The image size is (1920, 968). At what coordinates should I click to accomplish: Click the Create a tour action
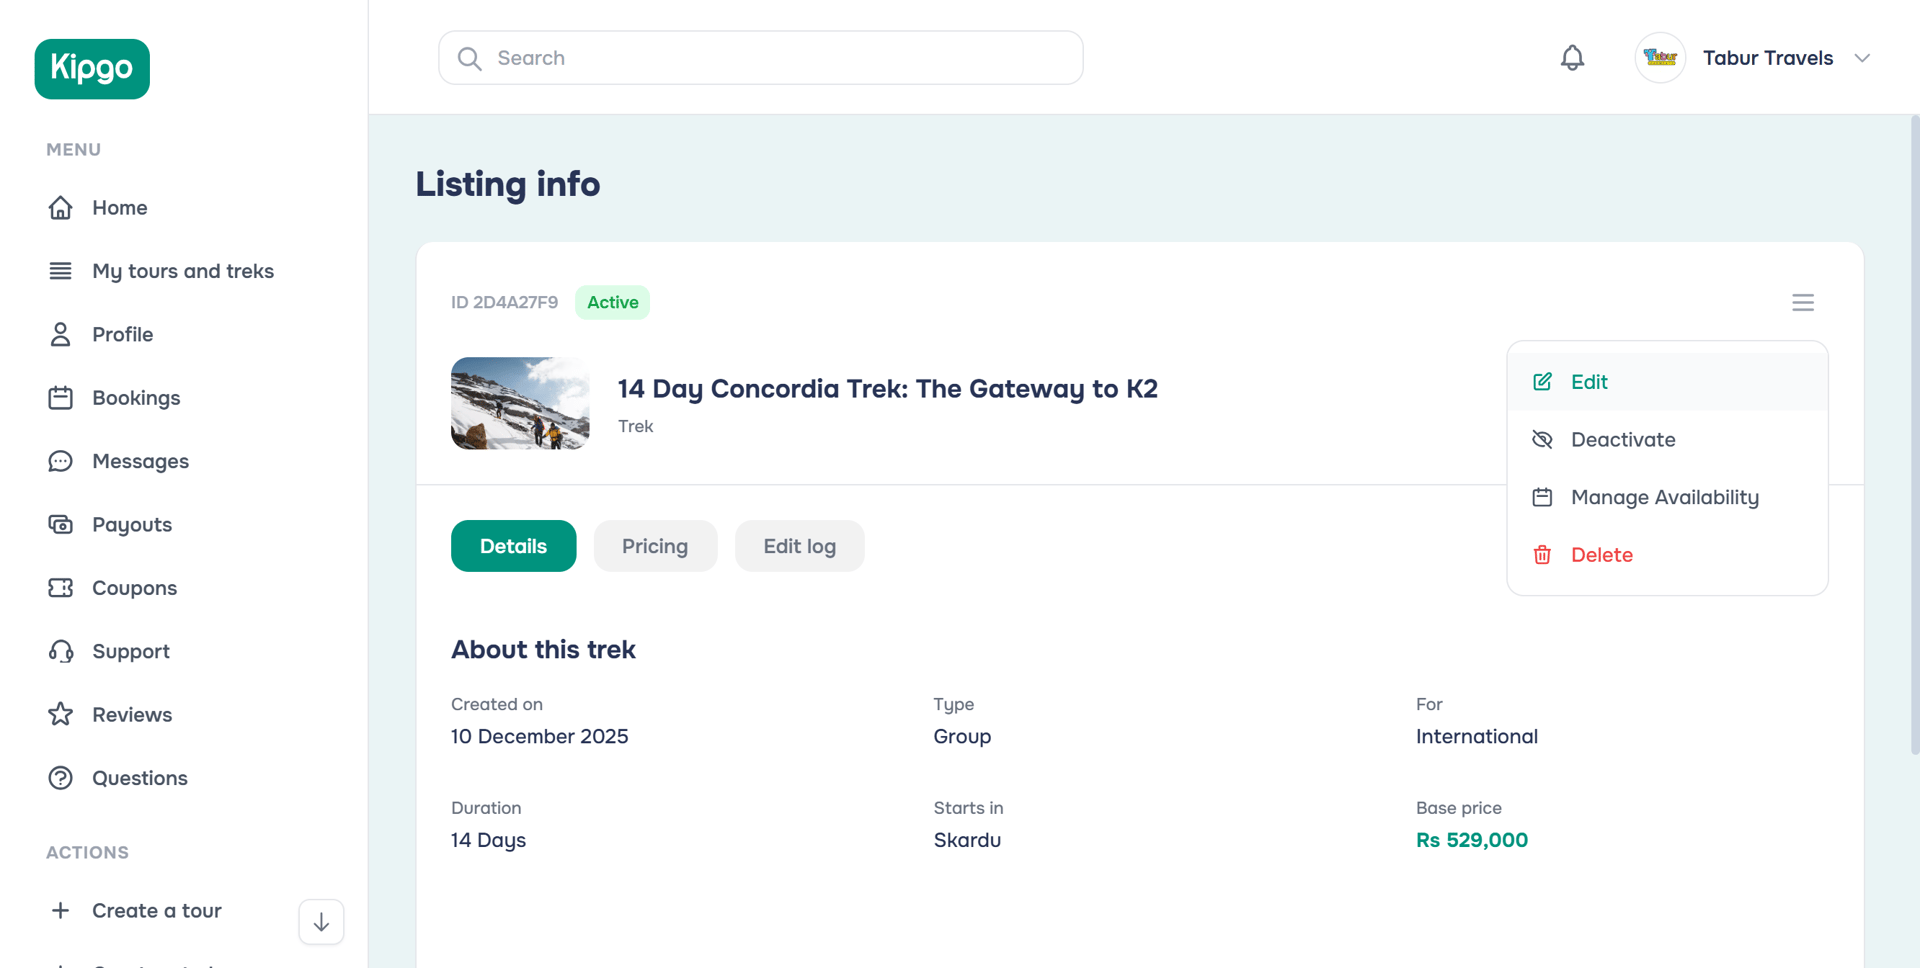[x=156, y=911]
